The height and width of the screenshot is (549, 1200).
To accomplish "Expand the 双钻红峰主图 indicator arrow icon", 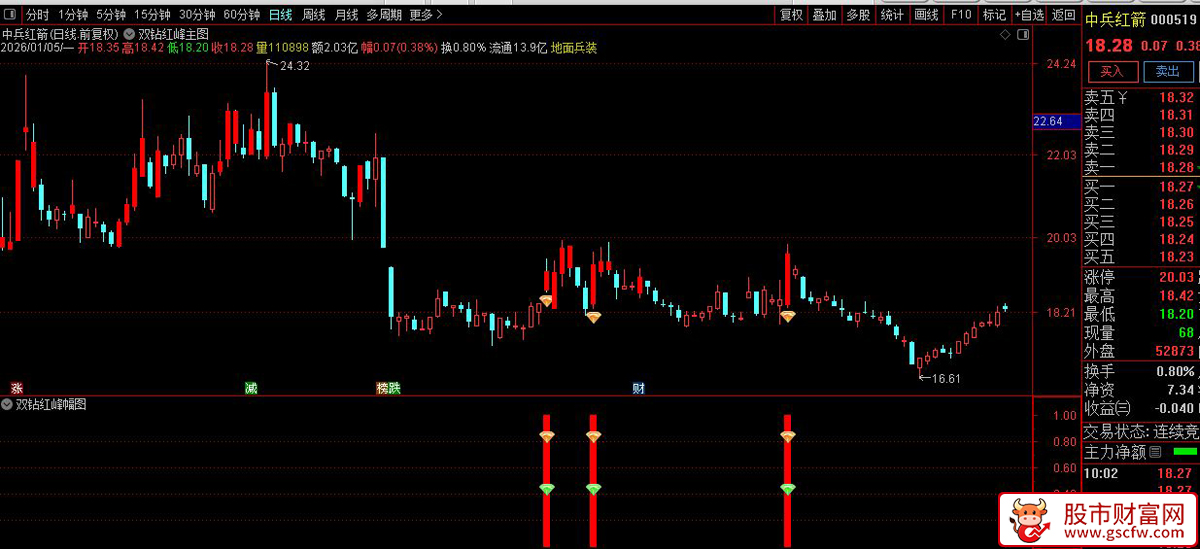I will click(131, 33).
